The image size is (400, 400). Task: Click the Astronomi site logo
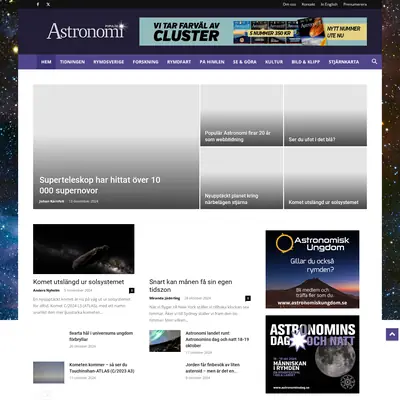click(86, 31)
